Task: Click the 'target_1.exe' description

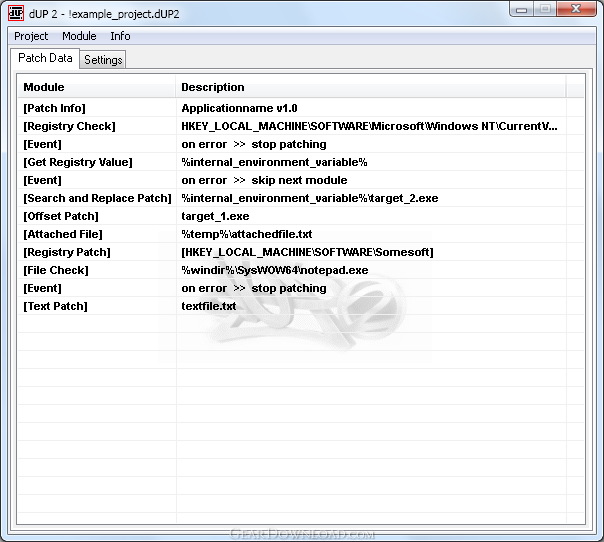Action: tap(215, 216)
